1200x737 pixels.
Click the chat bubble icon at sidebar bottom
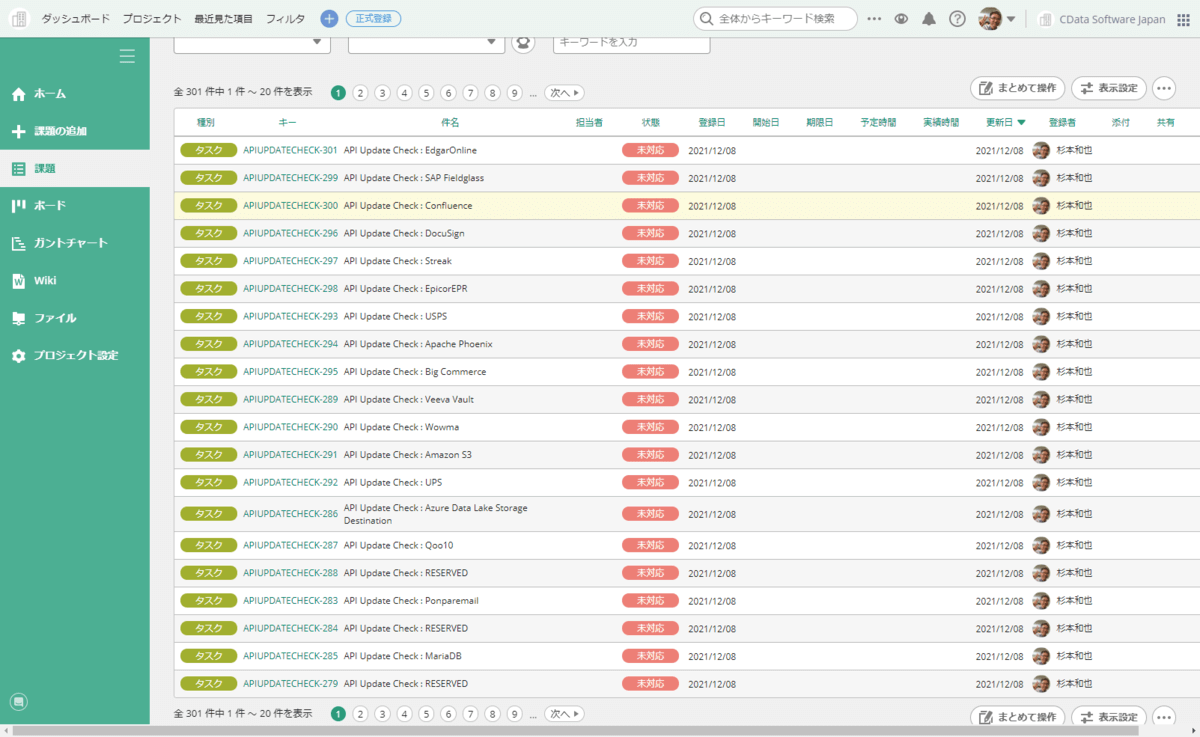18,702
